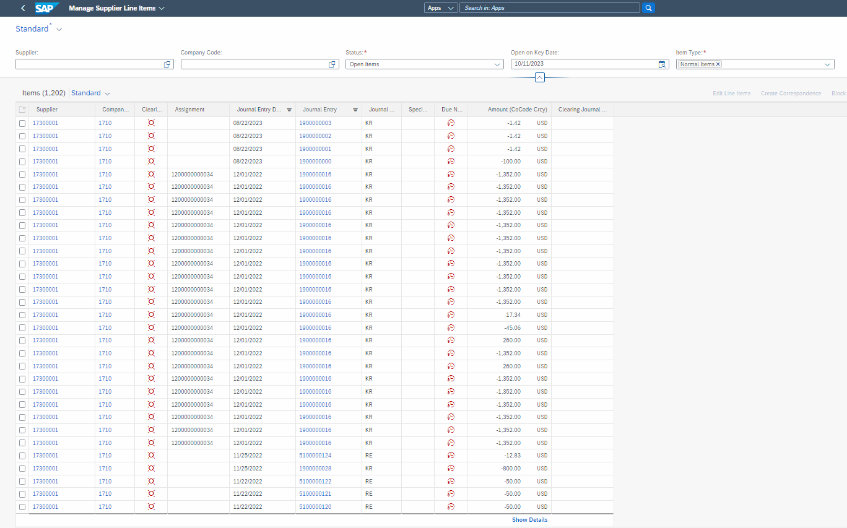This screenshot has width=847, height=528.
Task: Open journal entry 1900000003 link
Action: click(314, 122)
